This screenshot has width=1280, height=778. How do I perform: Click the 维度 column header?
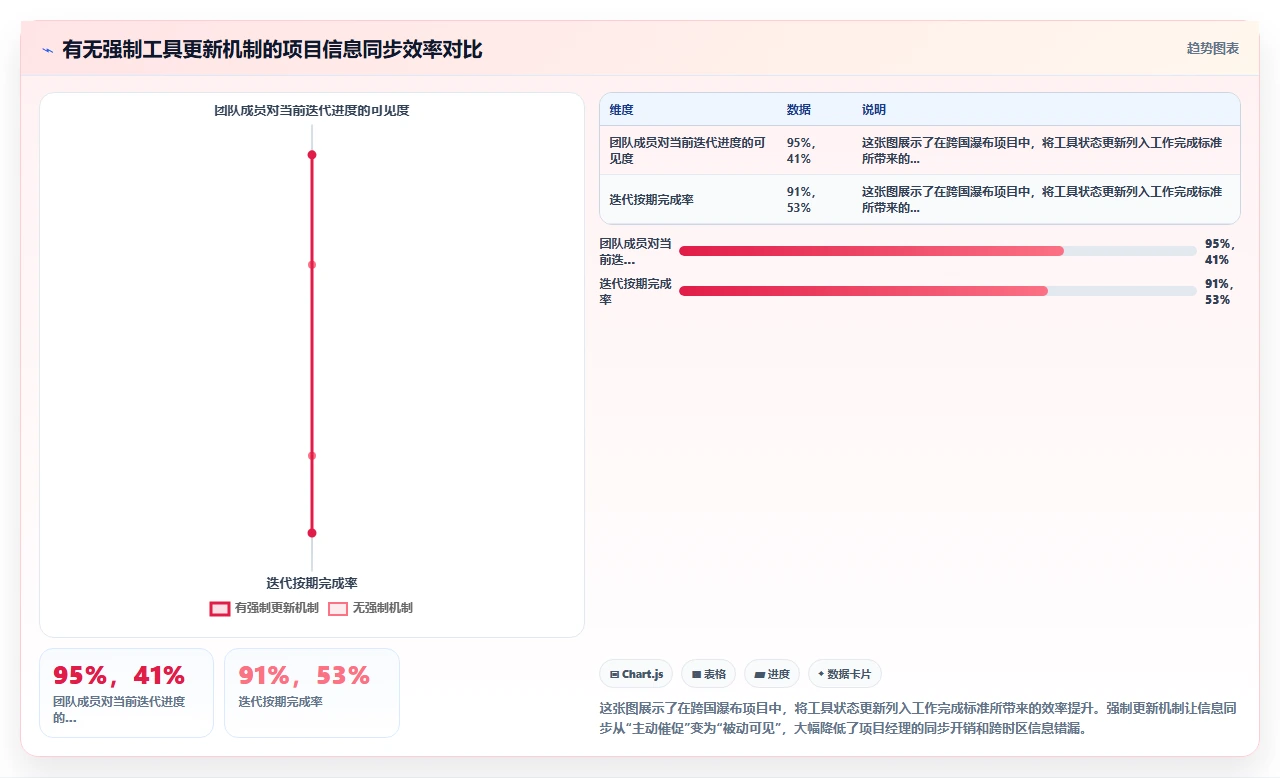[622, 110]
